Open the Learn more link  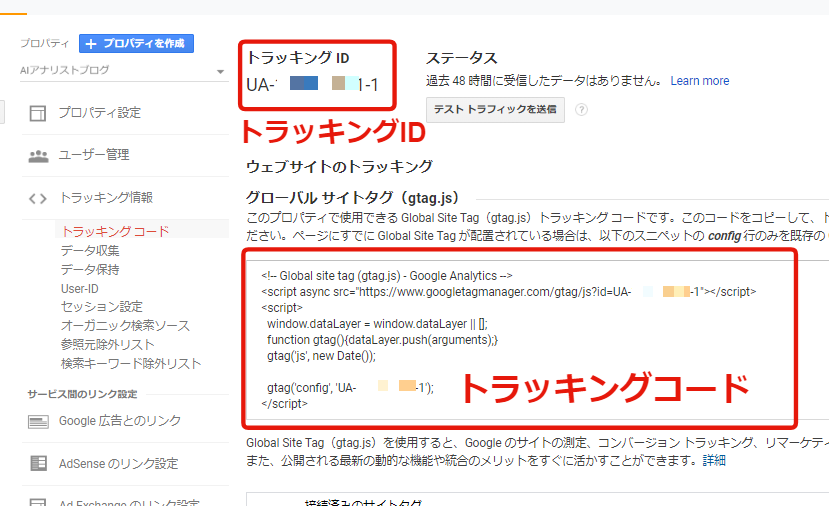click(699, 81)
